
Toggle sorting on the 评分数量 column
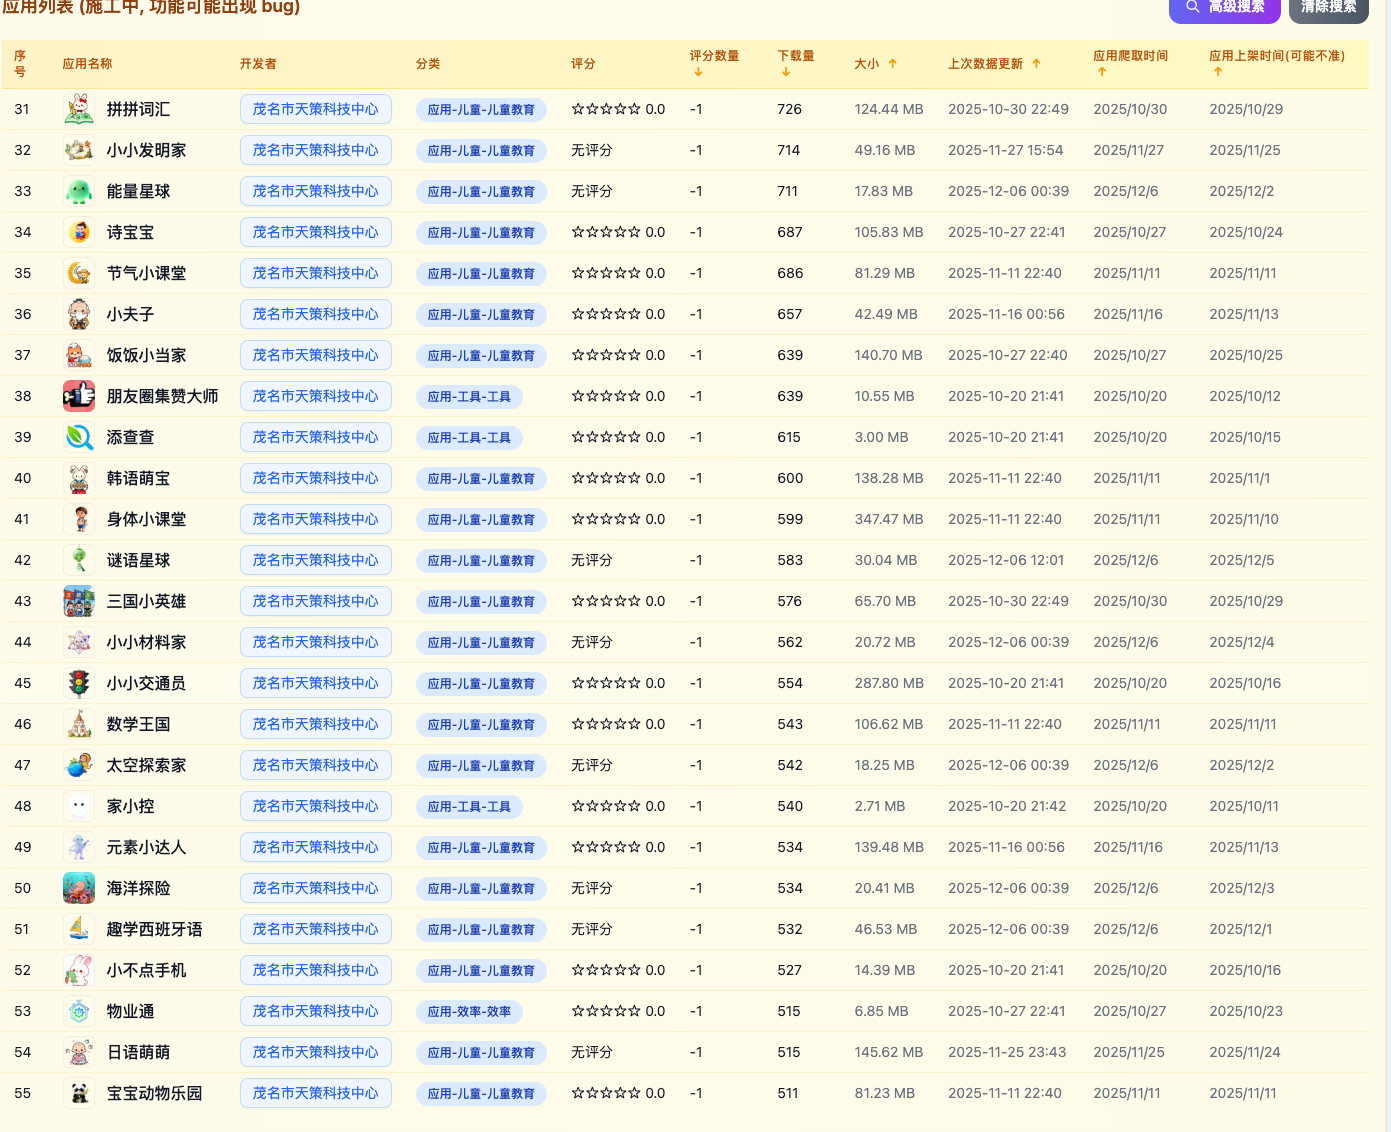coord(697,72)
